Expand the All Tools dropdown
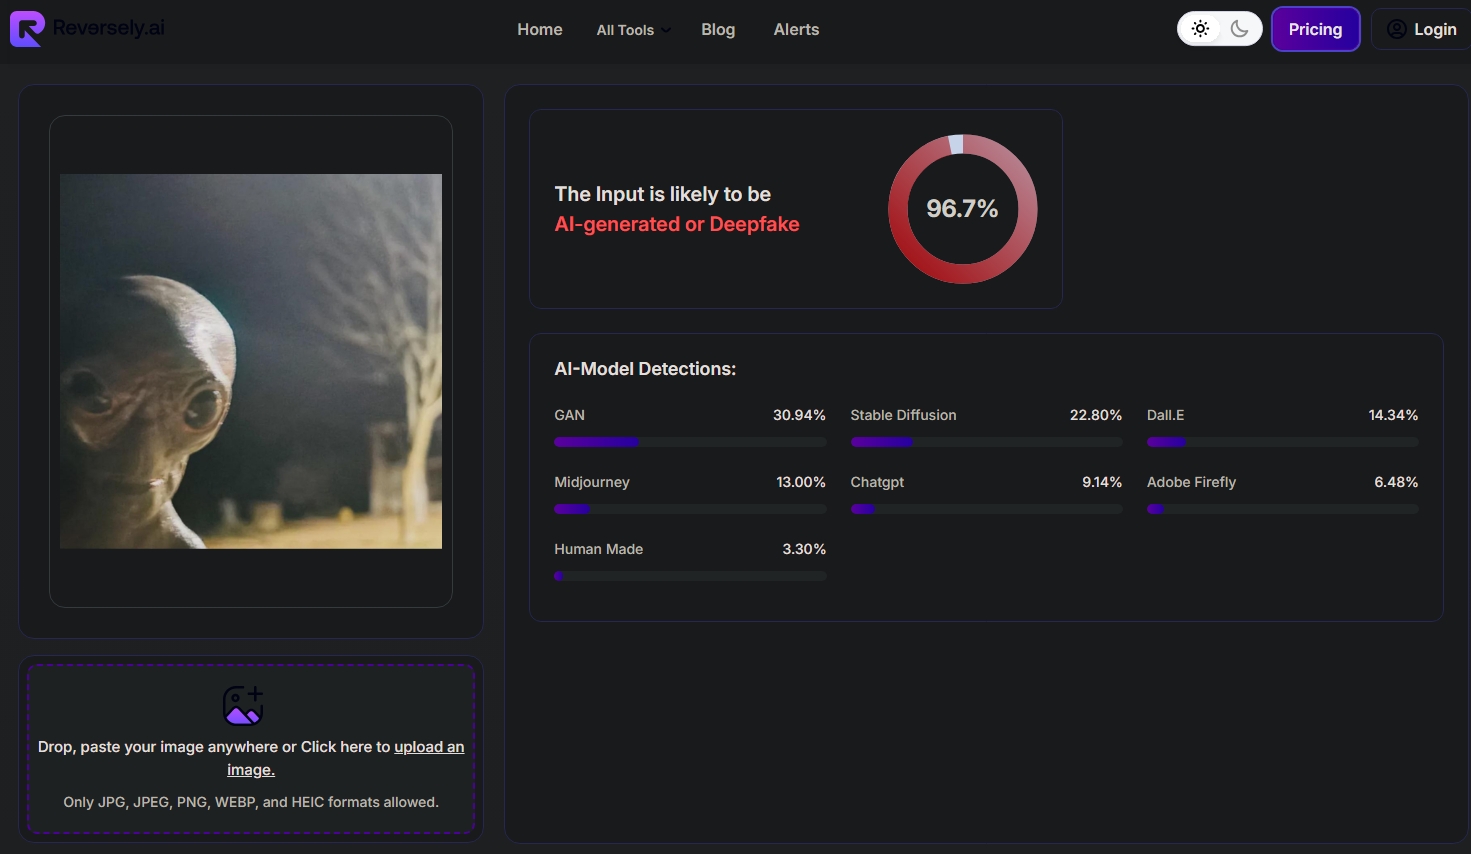This screenshot has width=1471, height=854. (634, 30)
